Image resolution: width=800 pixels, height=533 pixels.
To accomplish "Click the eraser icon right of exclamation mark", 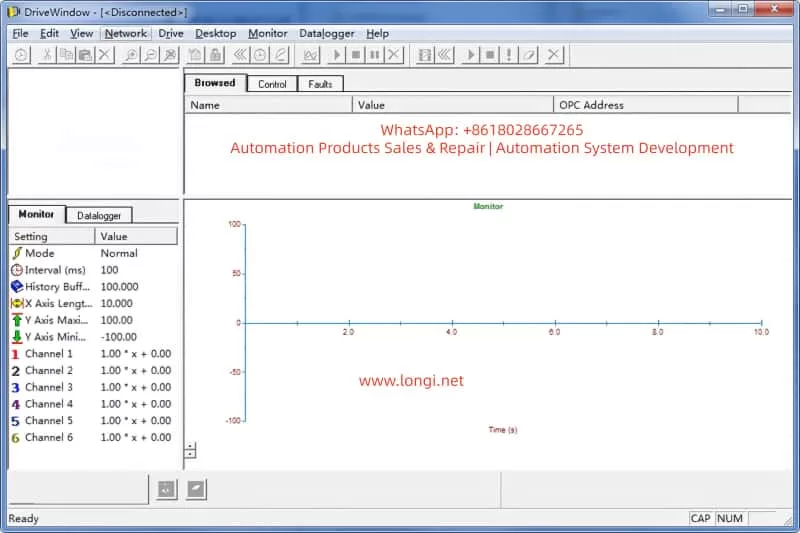I will pyautogui.click(x=529, y=55).
